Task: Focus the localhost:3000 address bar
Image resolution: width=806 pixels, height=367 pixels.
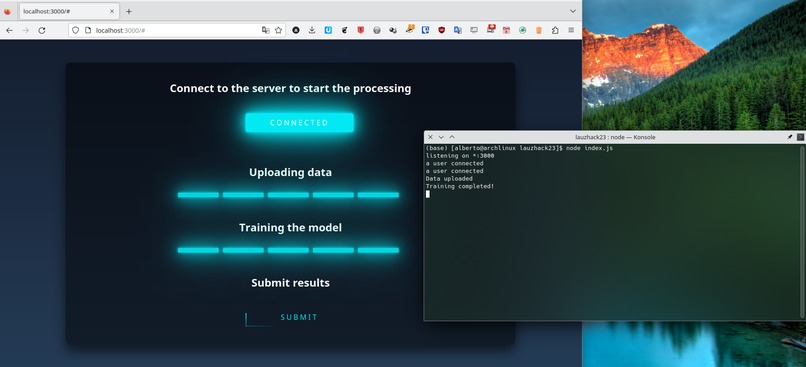Action: 176,30
